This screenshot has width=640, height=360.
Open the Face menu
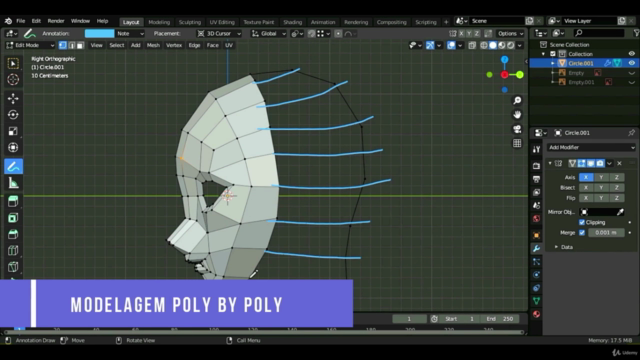click(x=212, y=45)
